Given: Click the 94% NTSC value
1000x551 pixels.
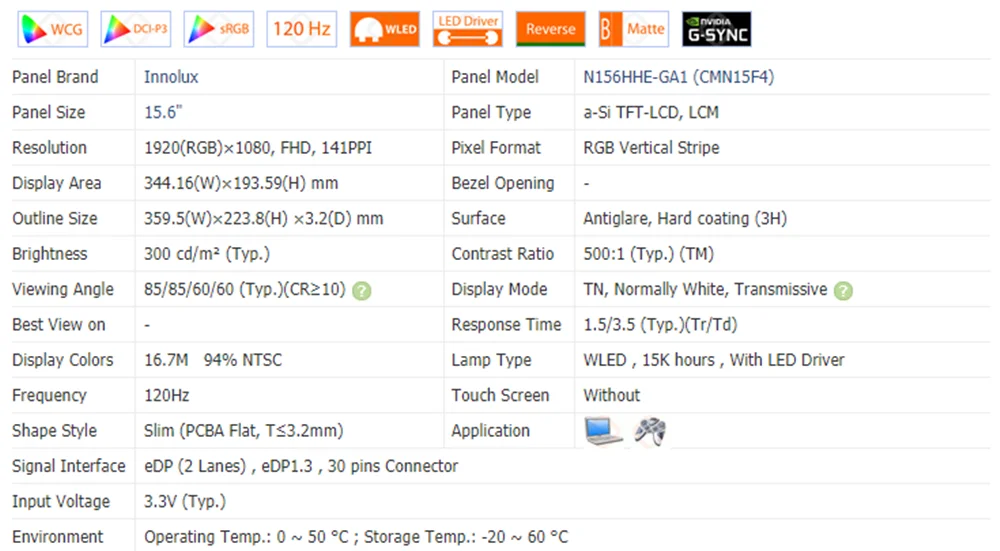Looking at the screenshot, I should (242, 360).
